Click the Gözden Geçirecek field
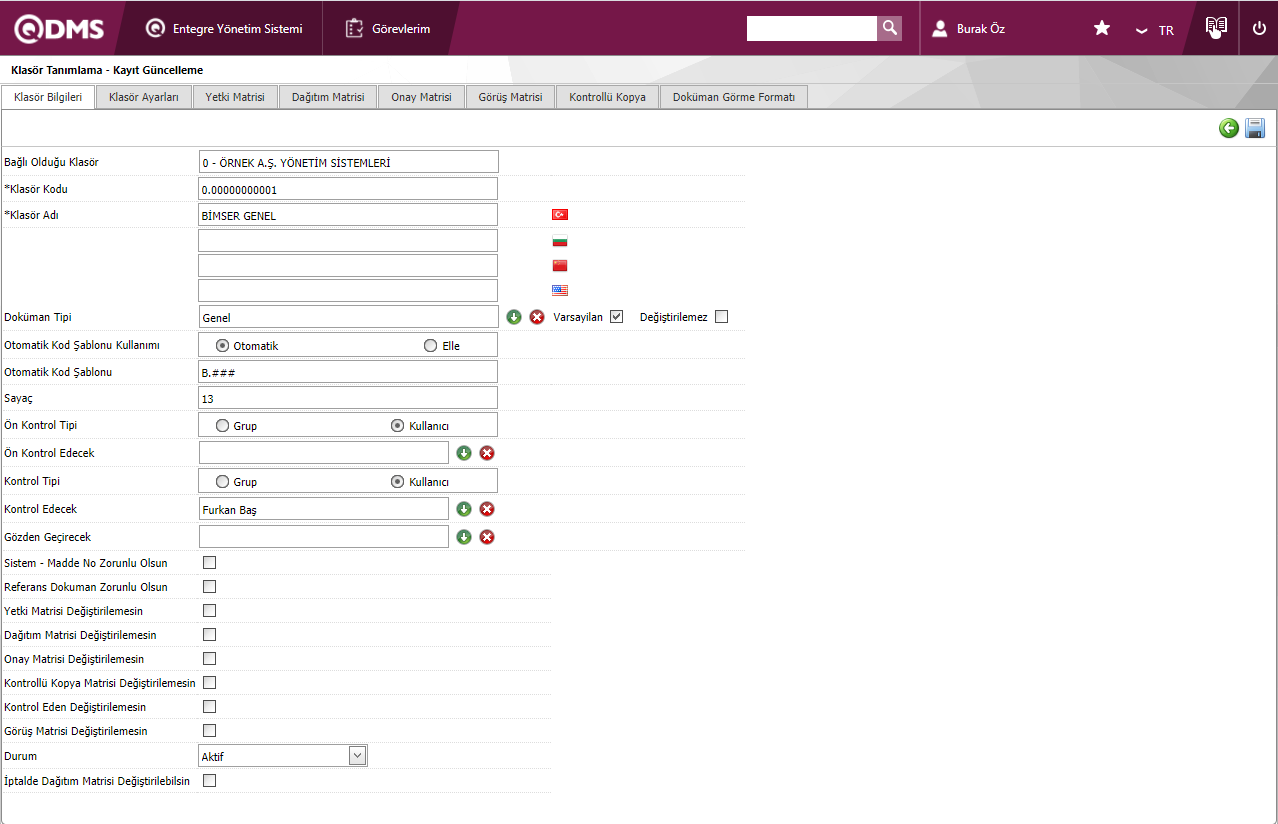The height and width of the screenshot is (824, 1278). [323, 537]
